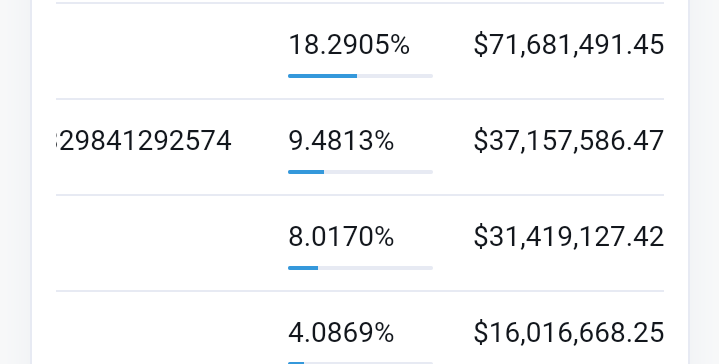The width and height of the screenshot is (719, 364).
Task: Click blue filled part of 9.4813% bar
Action: (306, 172)
